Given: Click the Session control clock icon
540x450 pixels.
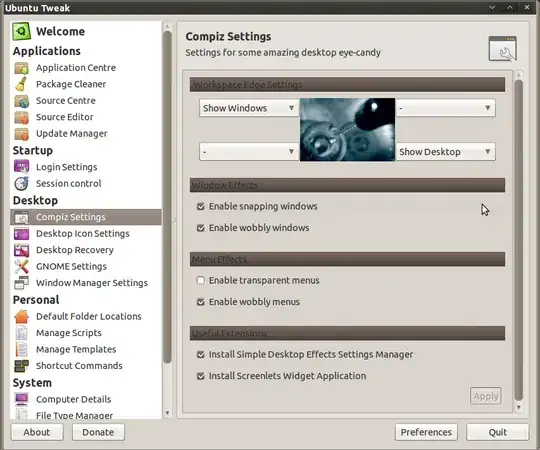Looking at the screenshot, I should point(21,184).
